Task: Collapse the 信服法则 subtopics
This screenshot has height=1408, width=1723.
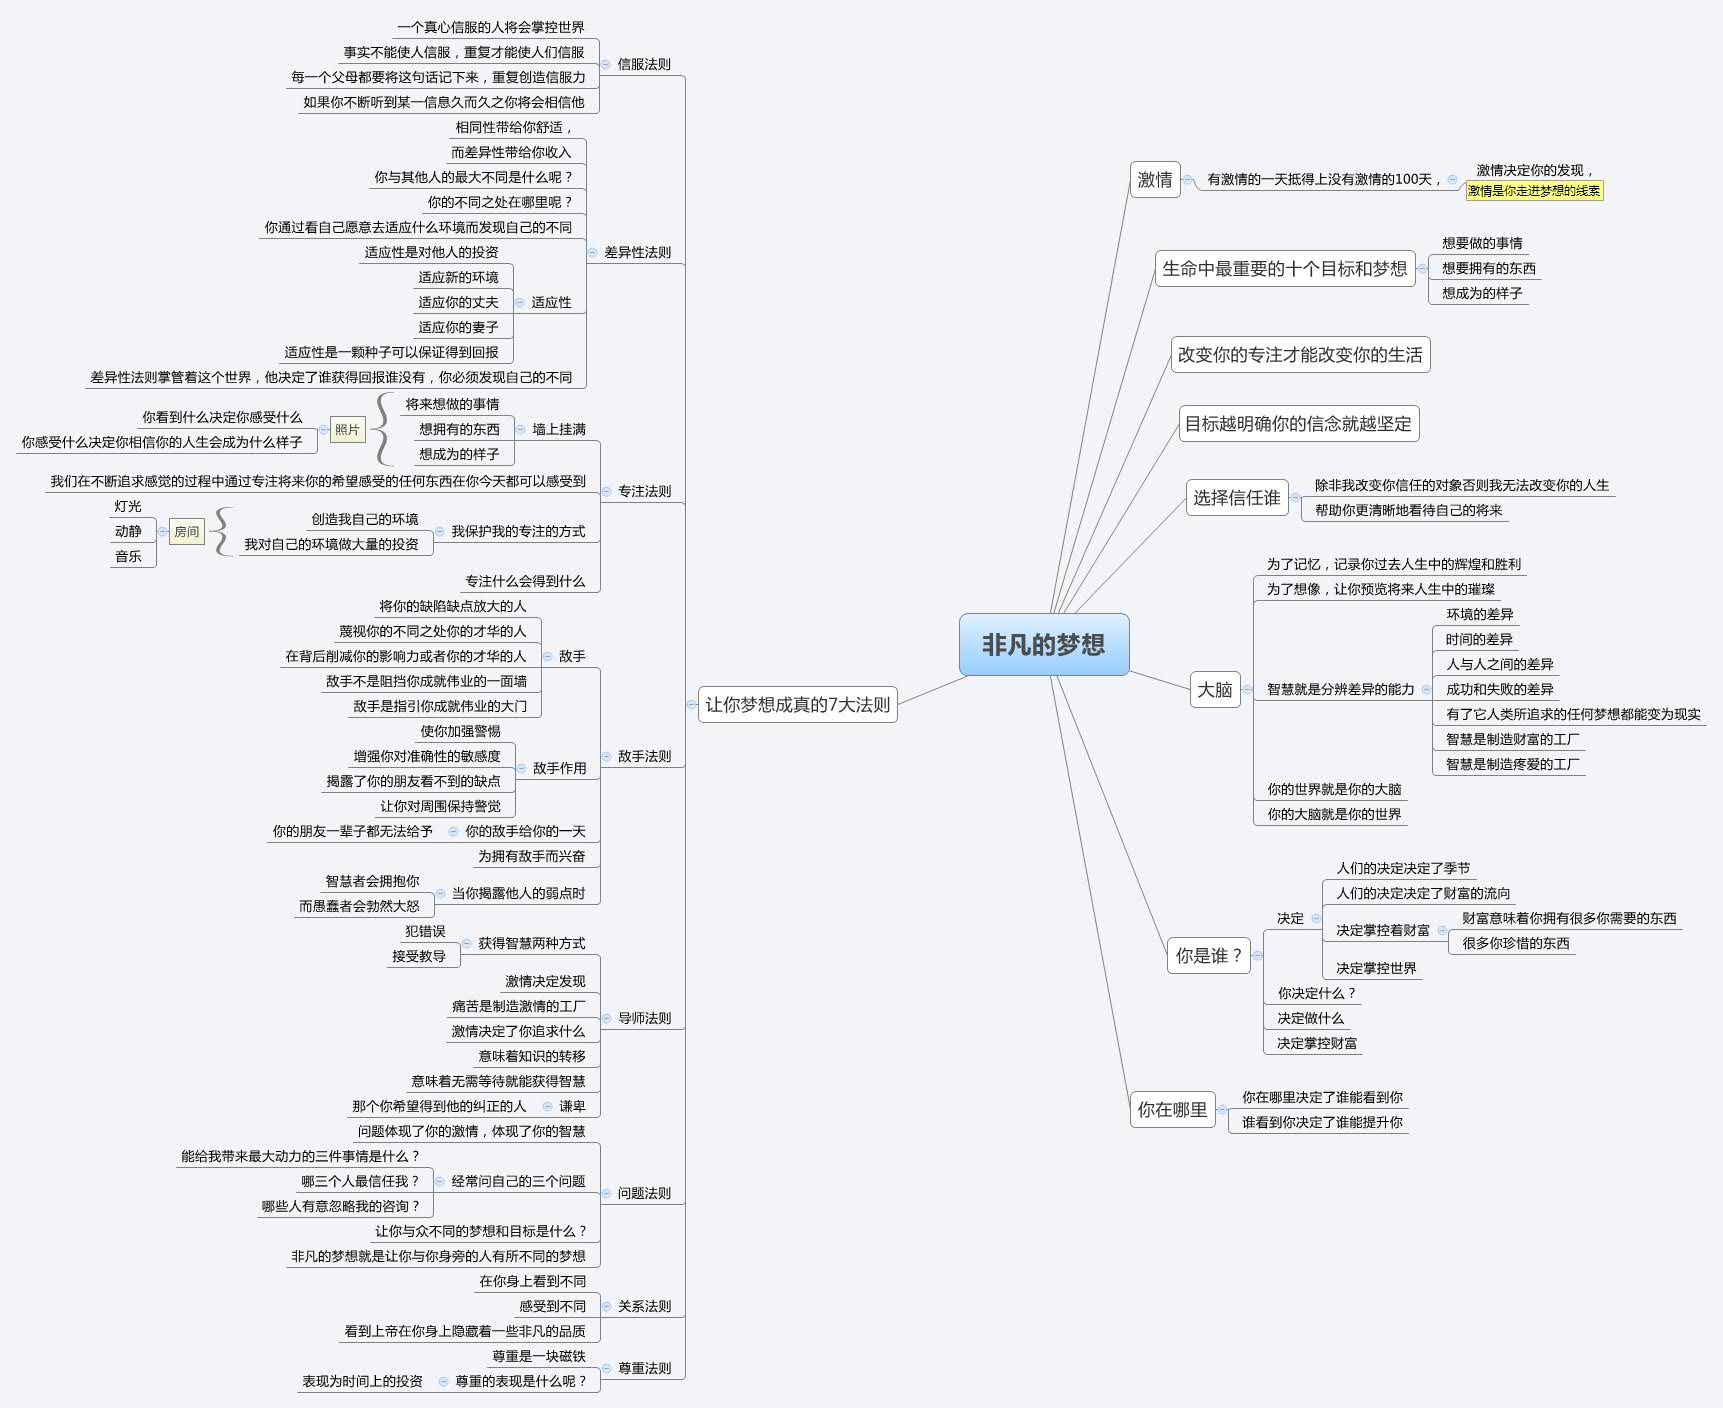Action: 606,65
